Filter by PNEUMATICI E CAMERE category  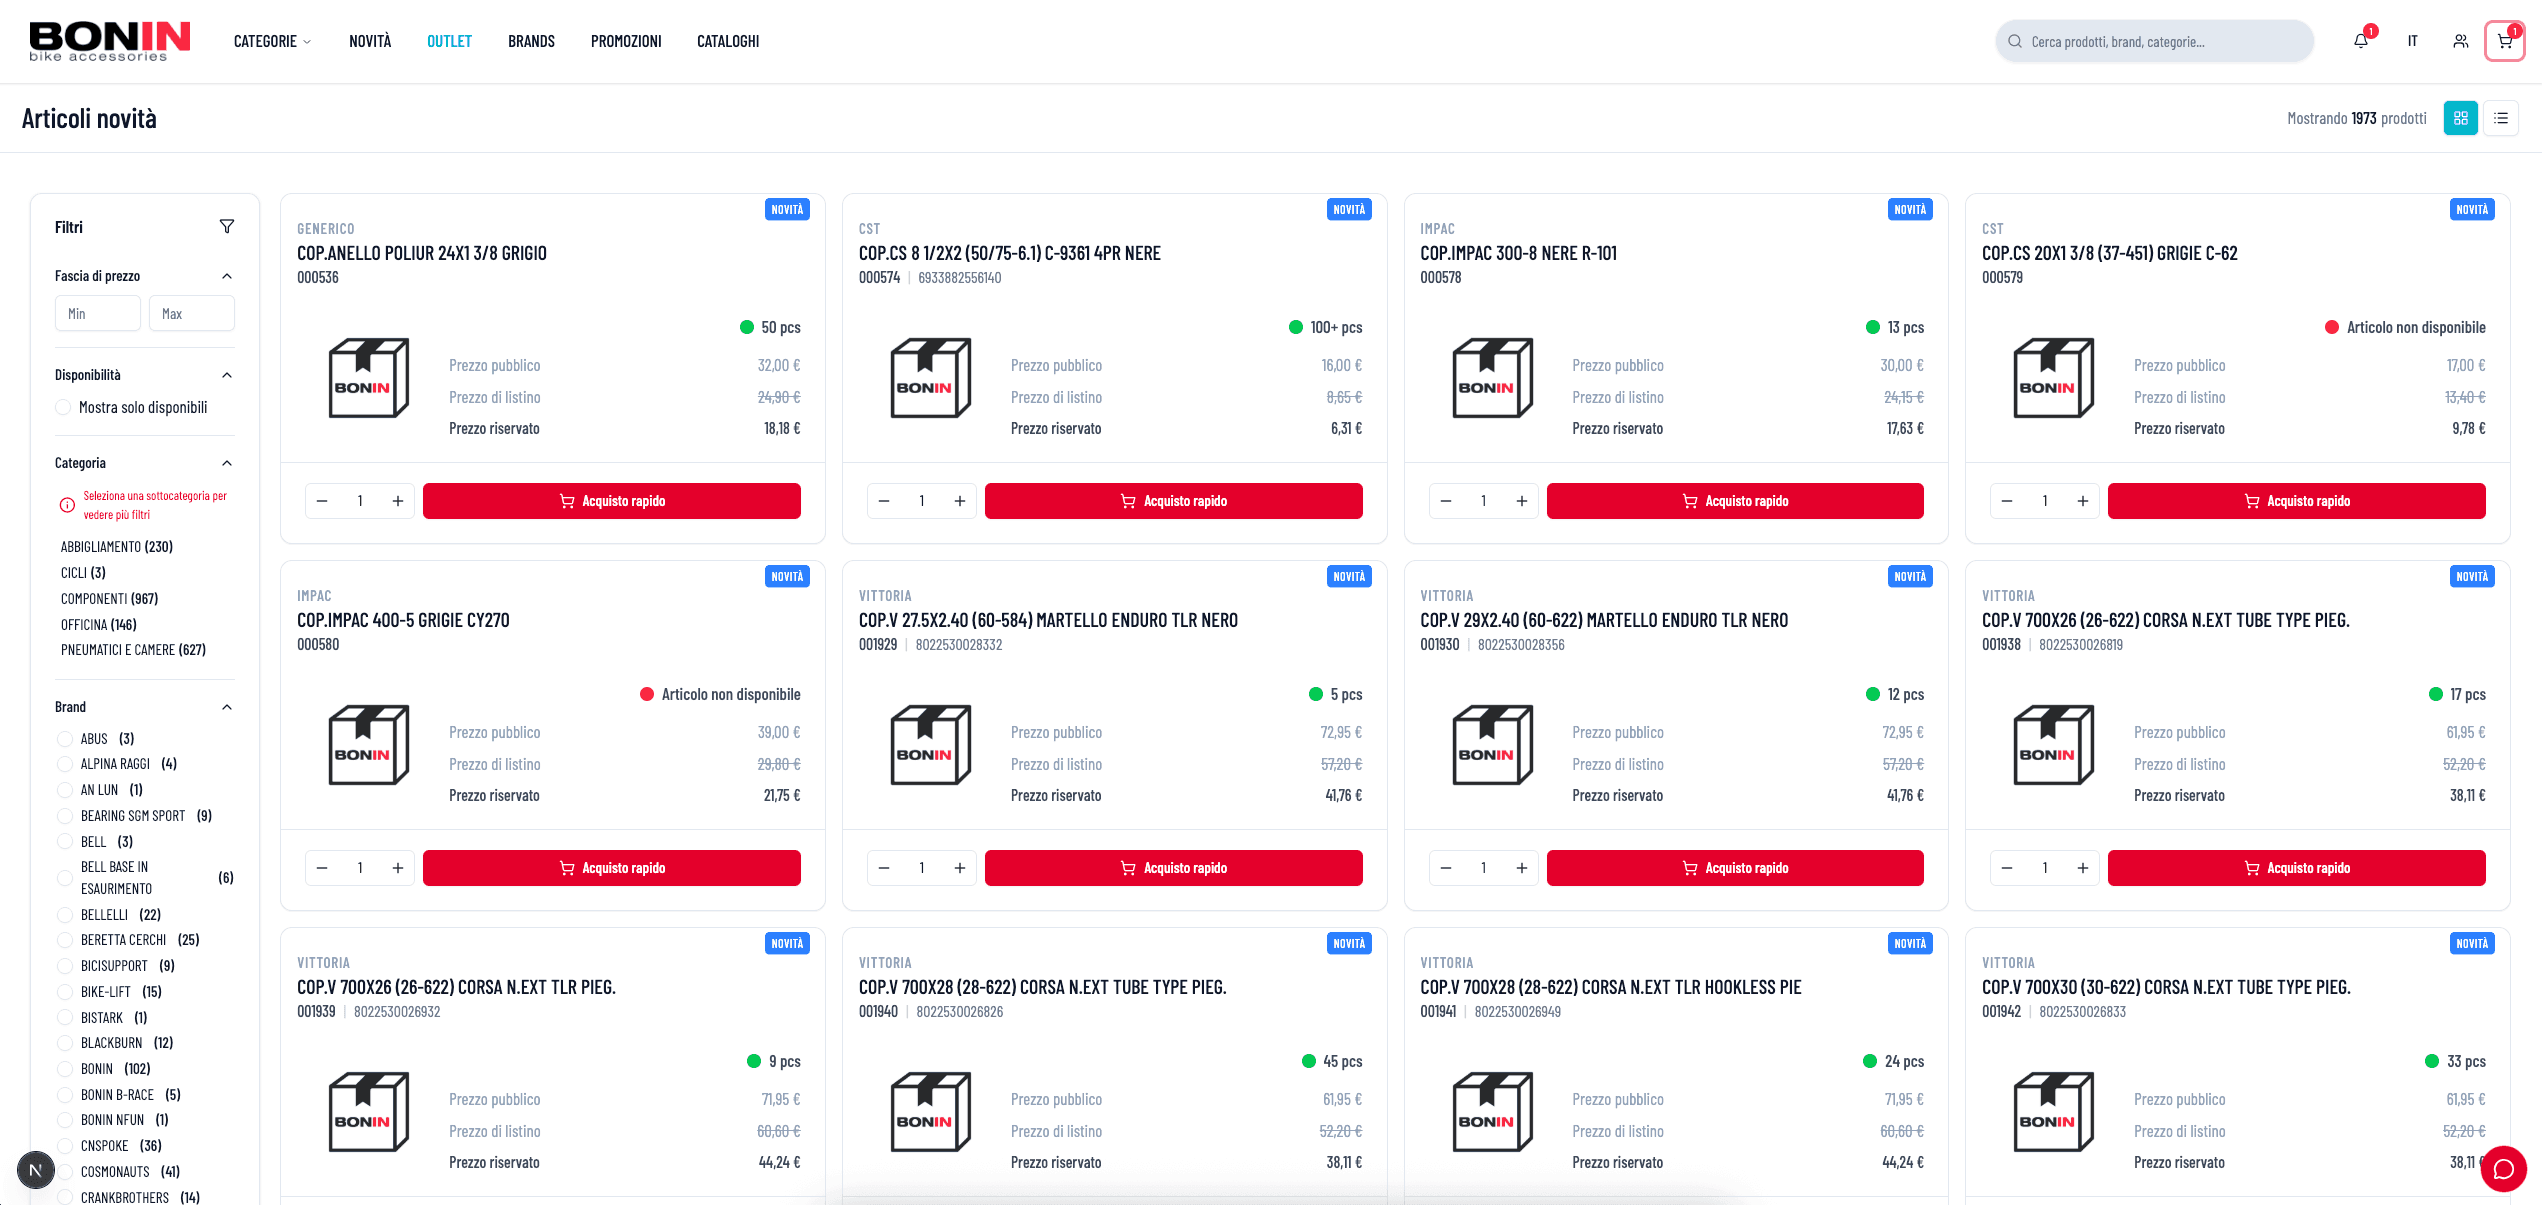[133, 650]
